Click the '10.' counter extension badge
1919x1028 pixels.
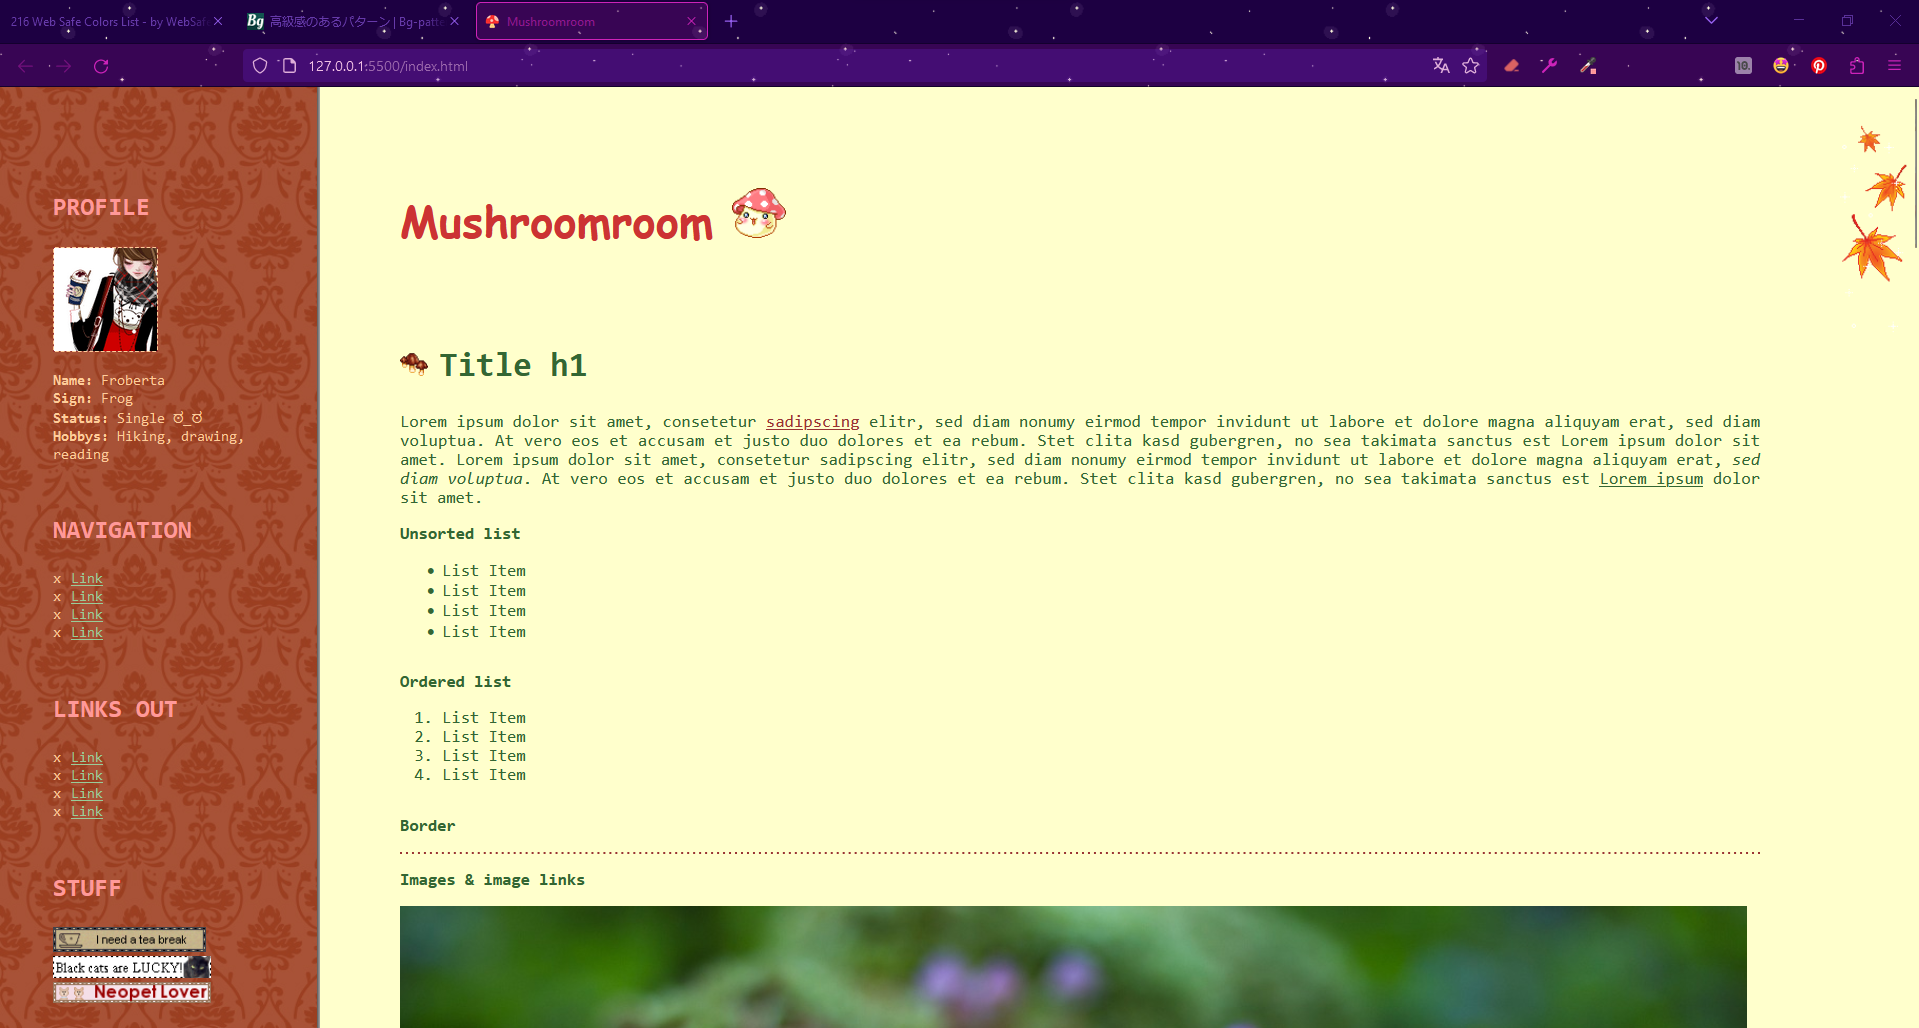point(1742,65)
